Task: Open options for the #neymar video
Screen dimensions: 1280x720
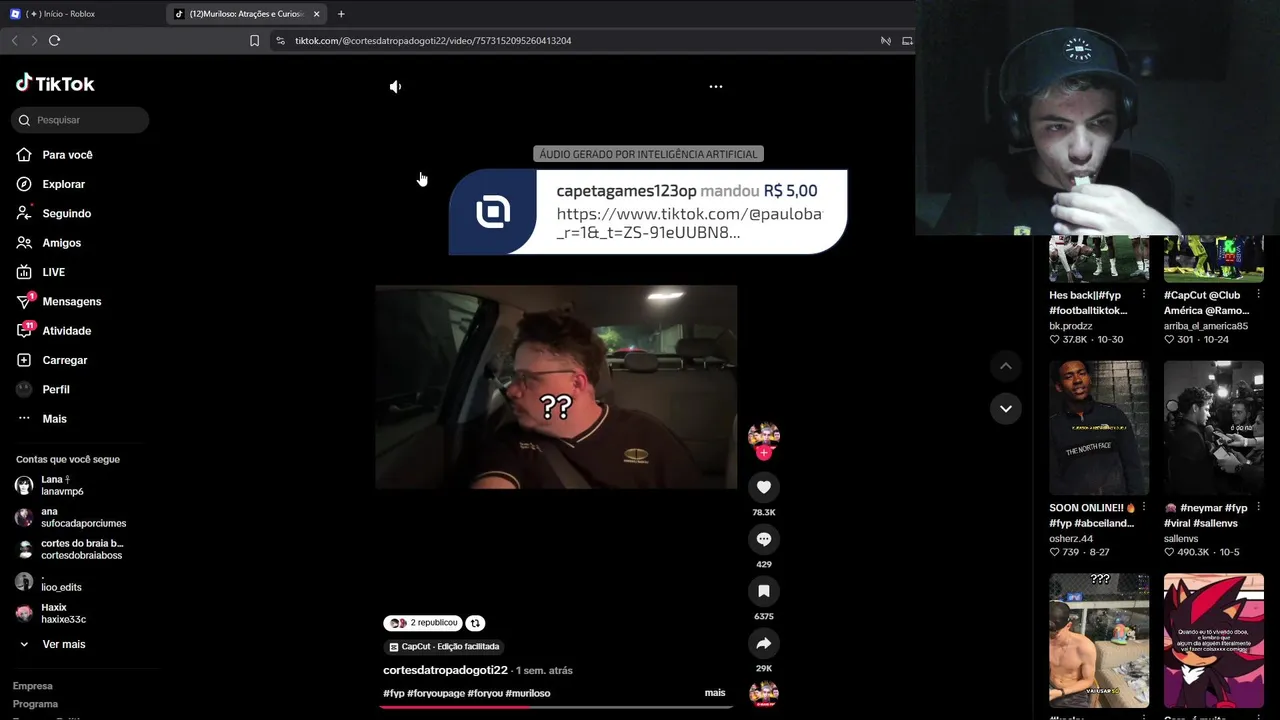Action: [1259, 508]
